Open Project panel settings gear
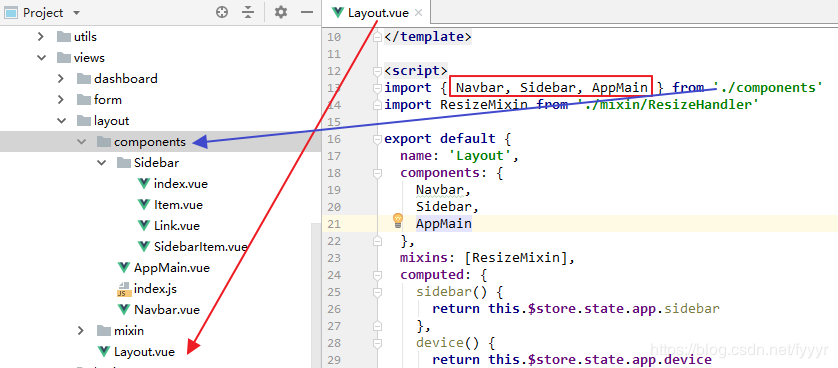 [x=281, y=12]
